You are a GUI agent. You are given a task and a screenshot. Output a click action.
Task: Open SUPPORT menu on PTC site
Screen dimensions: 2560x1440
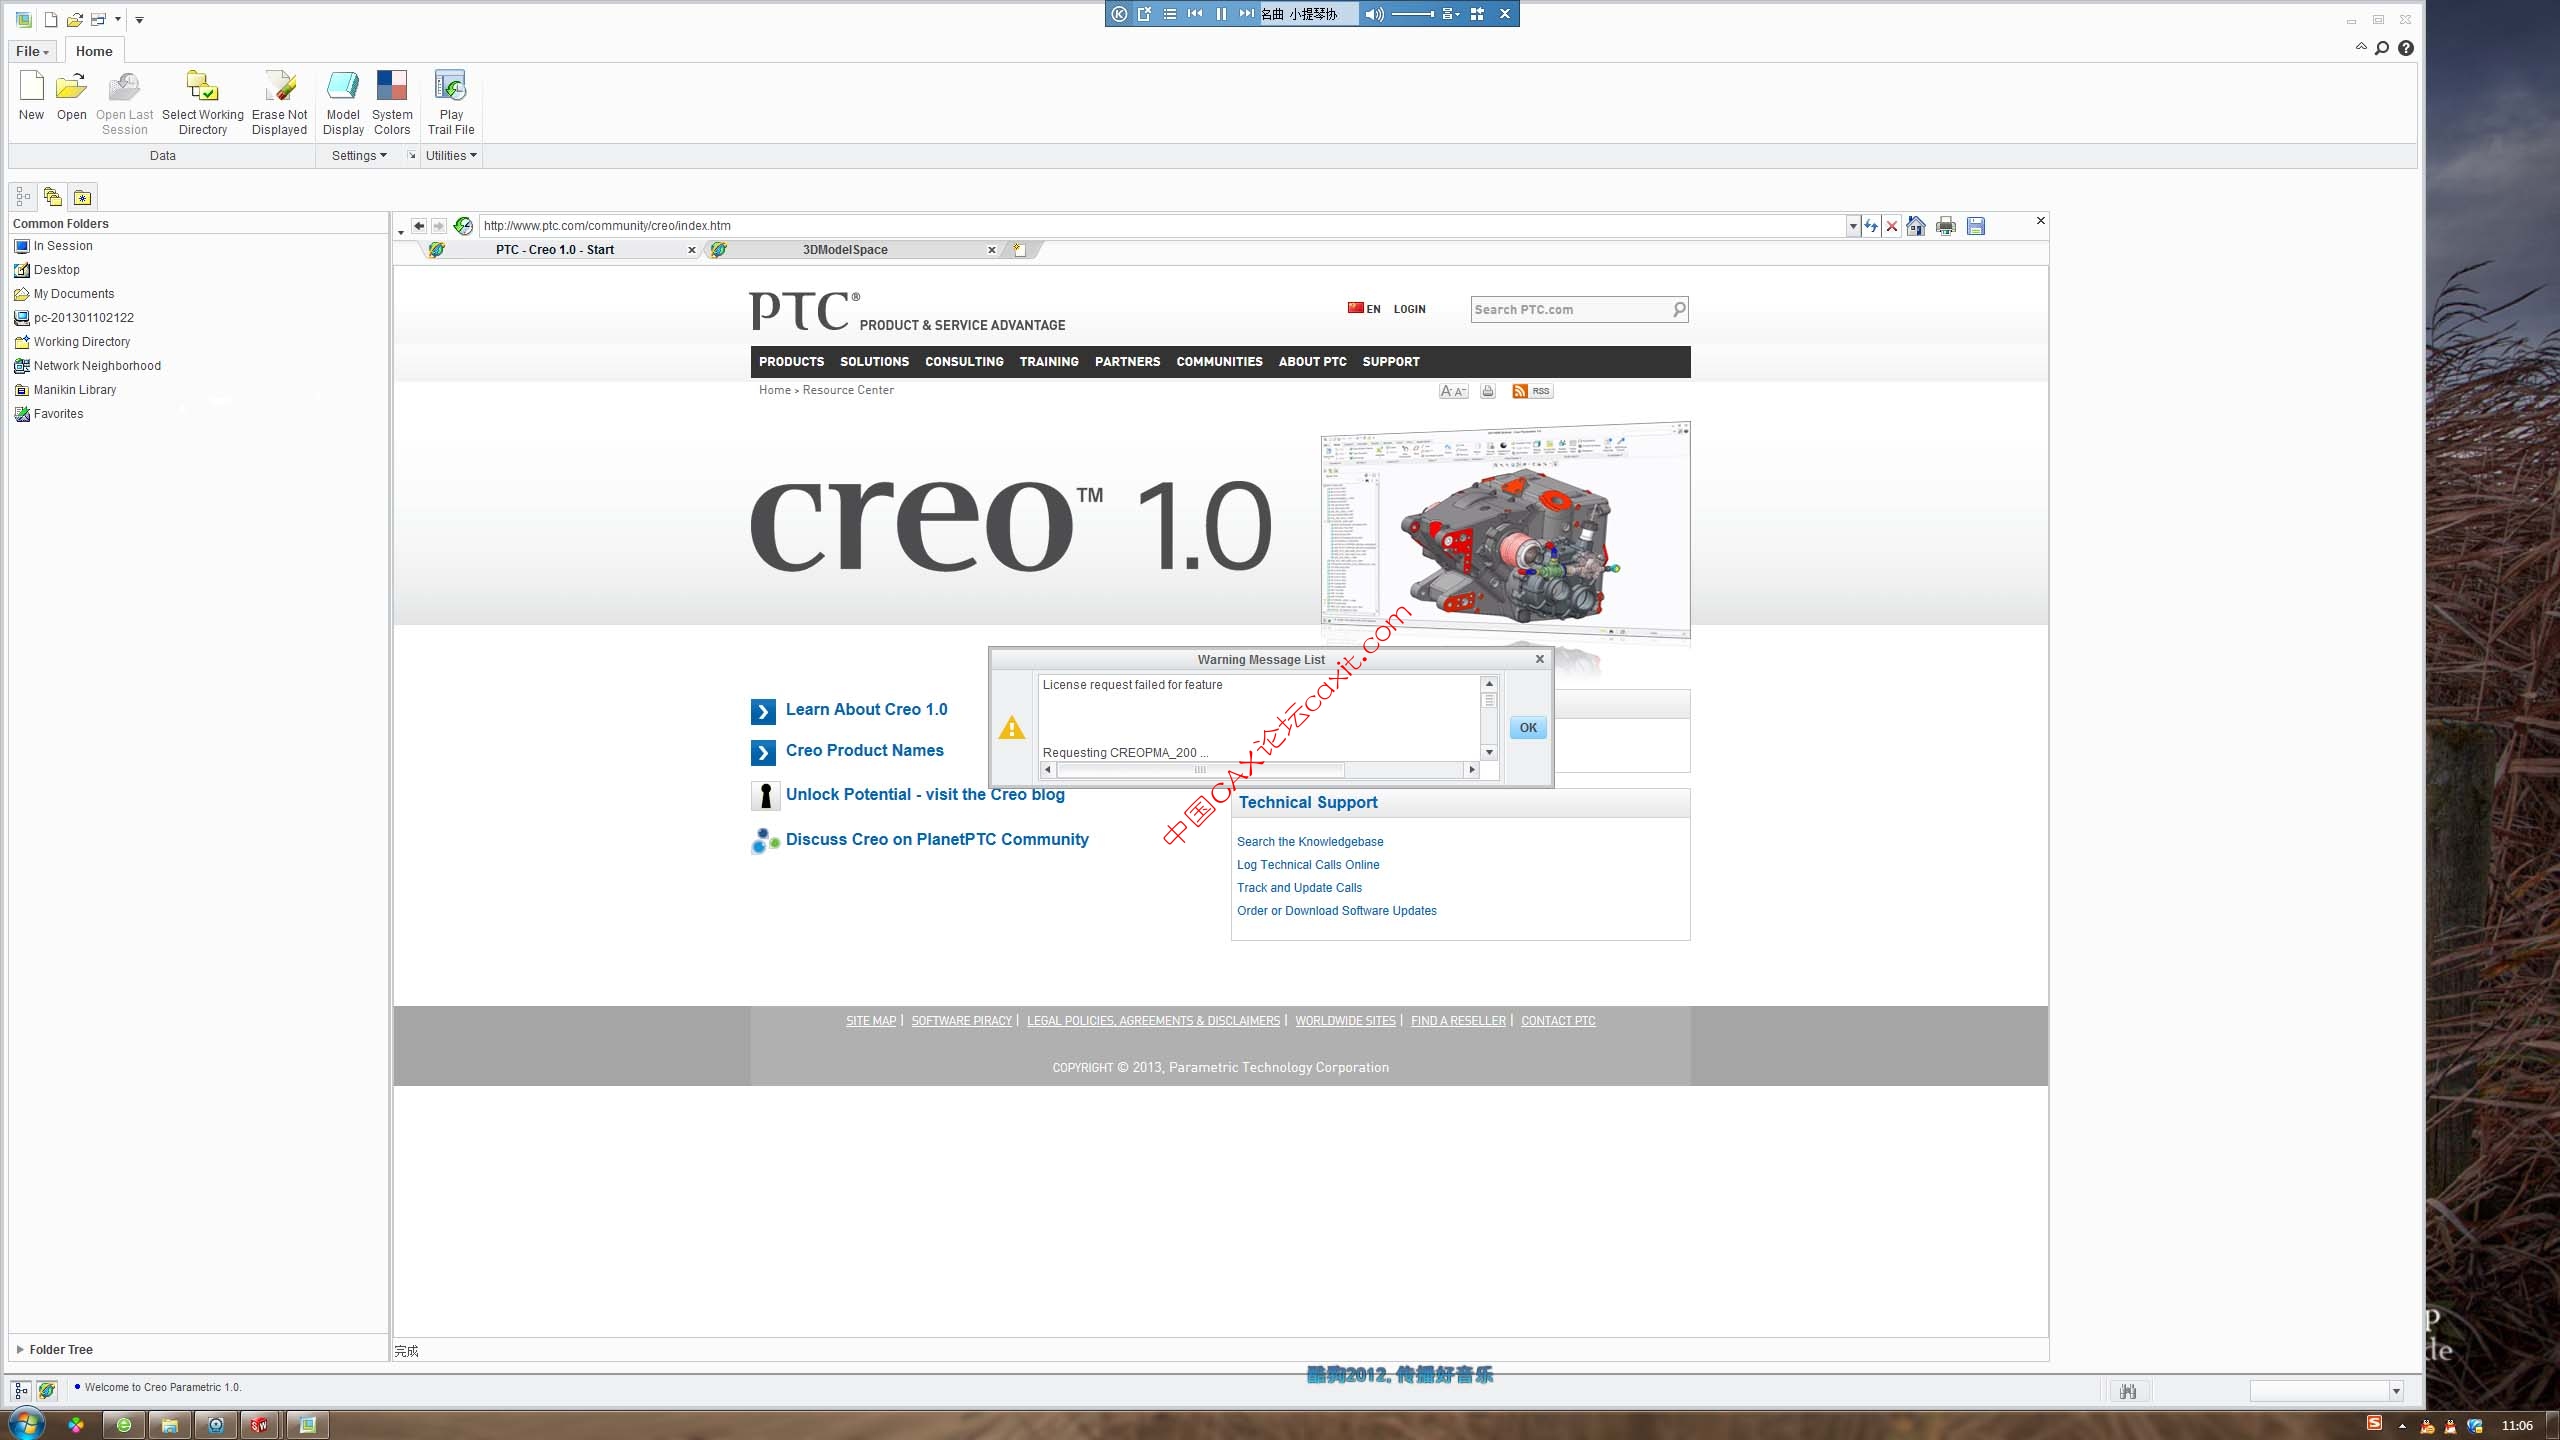click(x=1390, y=362)
